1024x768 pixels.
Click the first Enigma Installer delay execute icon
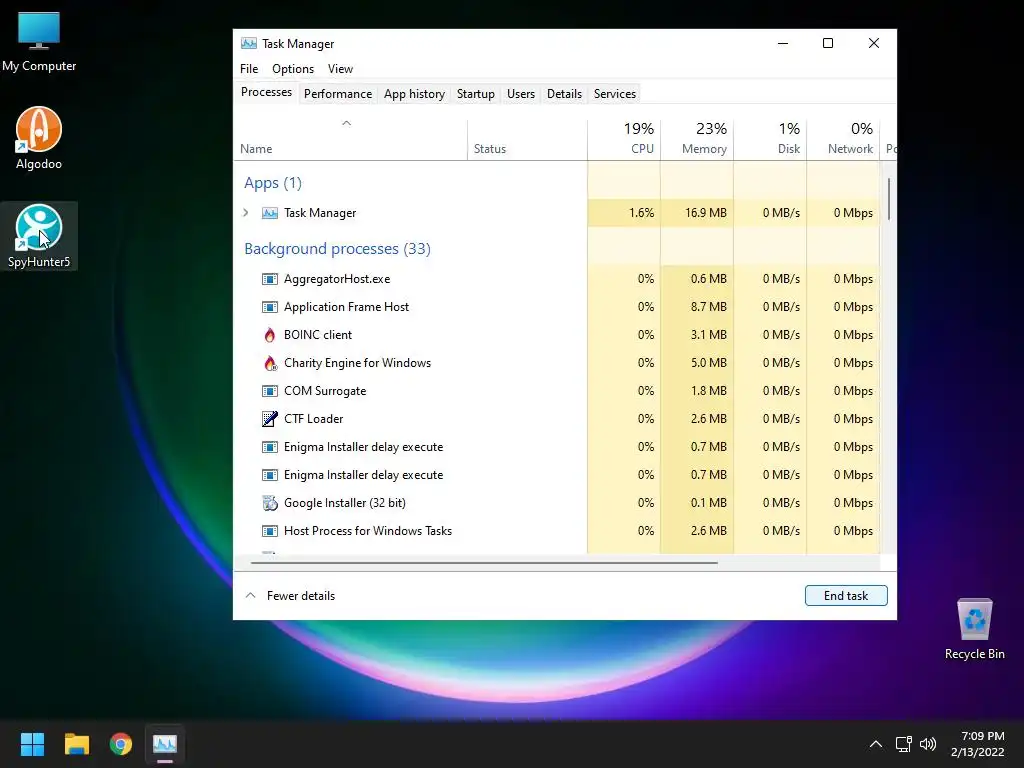pos(270,447)
